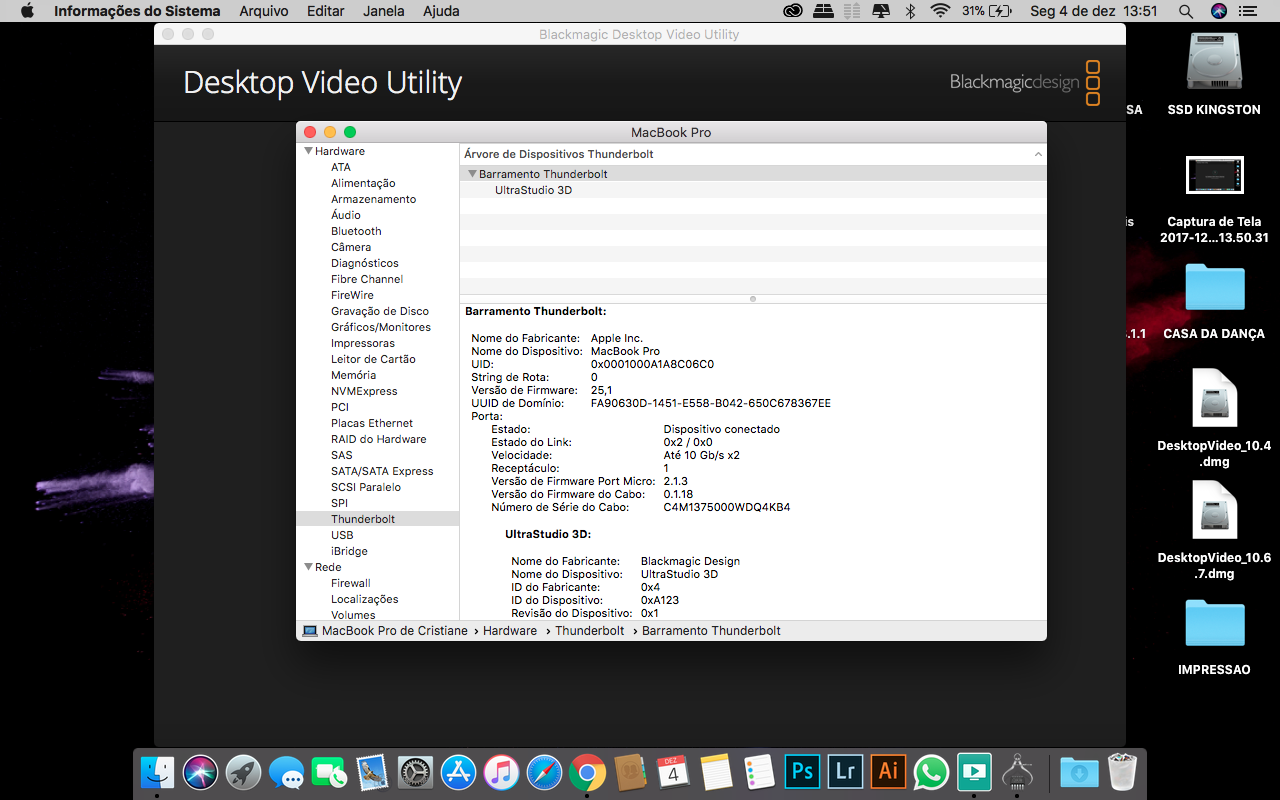
Task: Click AirPlay display icon in menu bar
Action: (881, 11)
